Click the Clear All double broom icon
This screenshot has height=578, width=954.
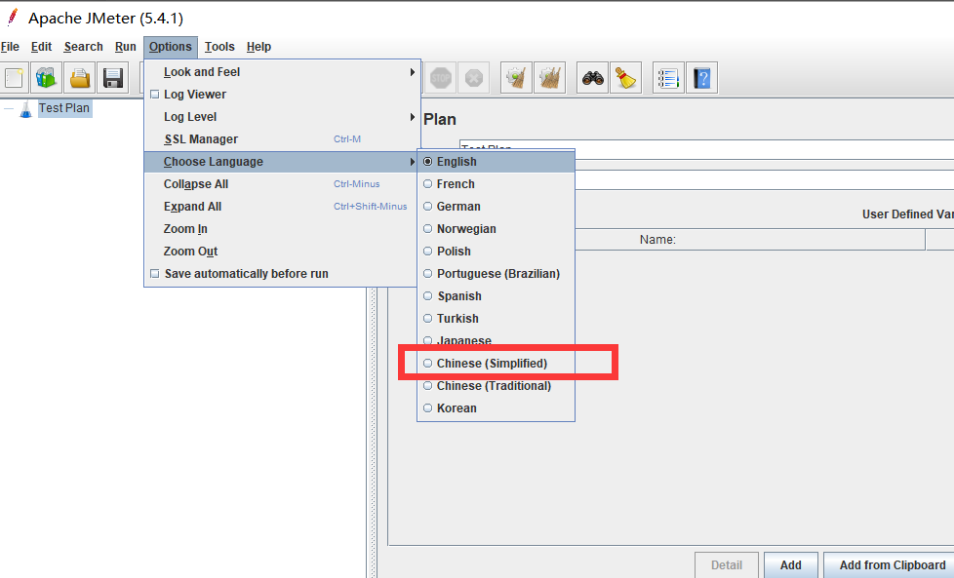point(549,78)
